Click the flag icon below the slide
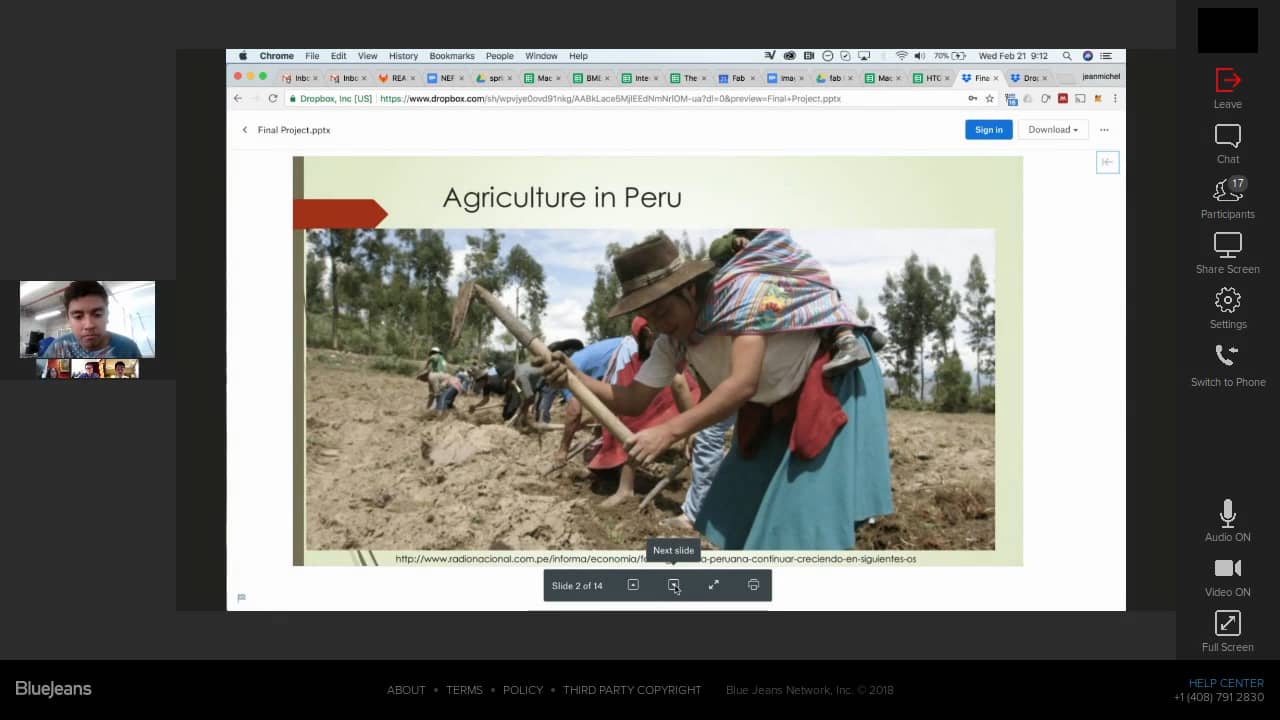Viewport: 1280px width, 720px height. [x=241, y=598]
